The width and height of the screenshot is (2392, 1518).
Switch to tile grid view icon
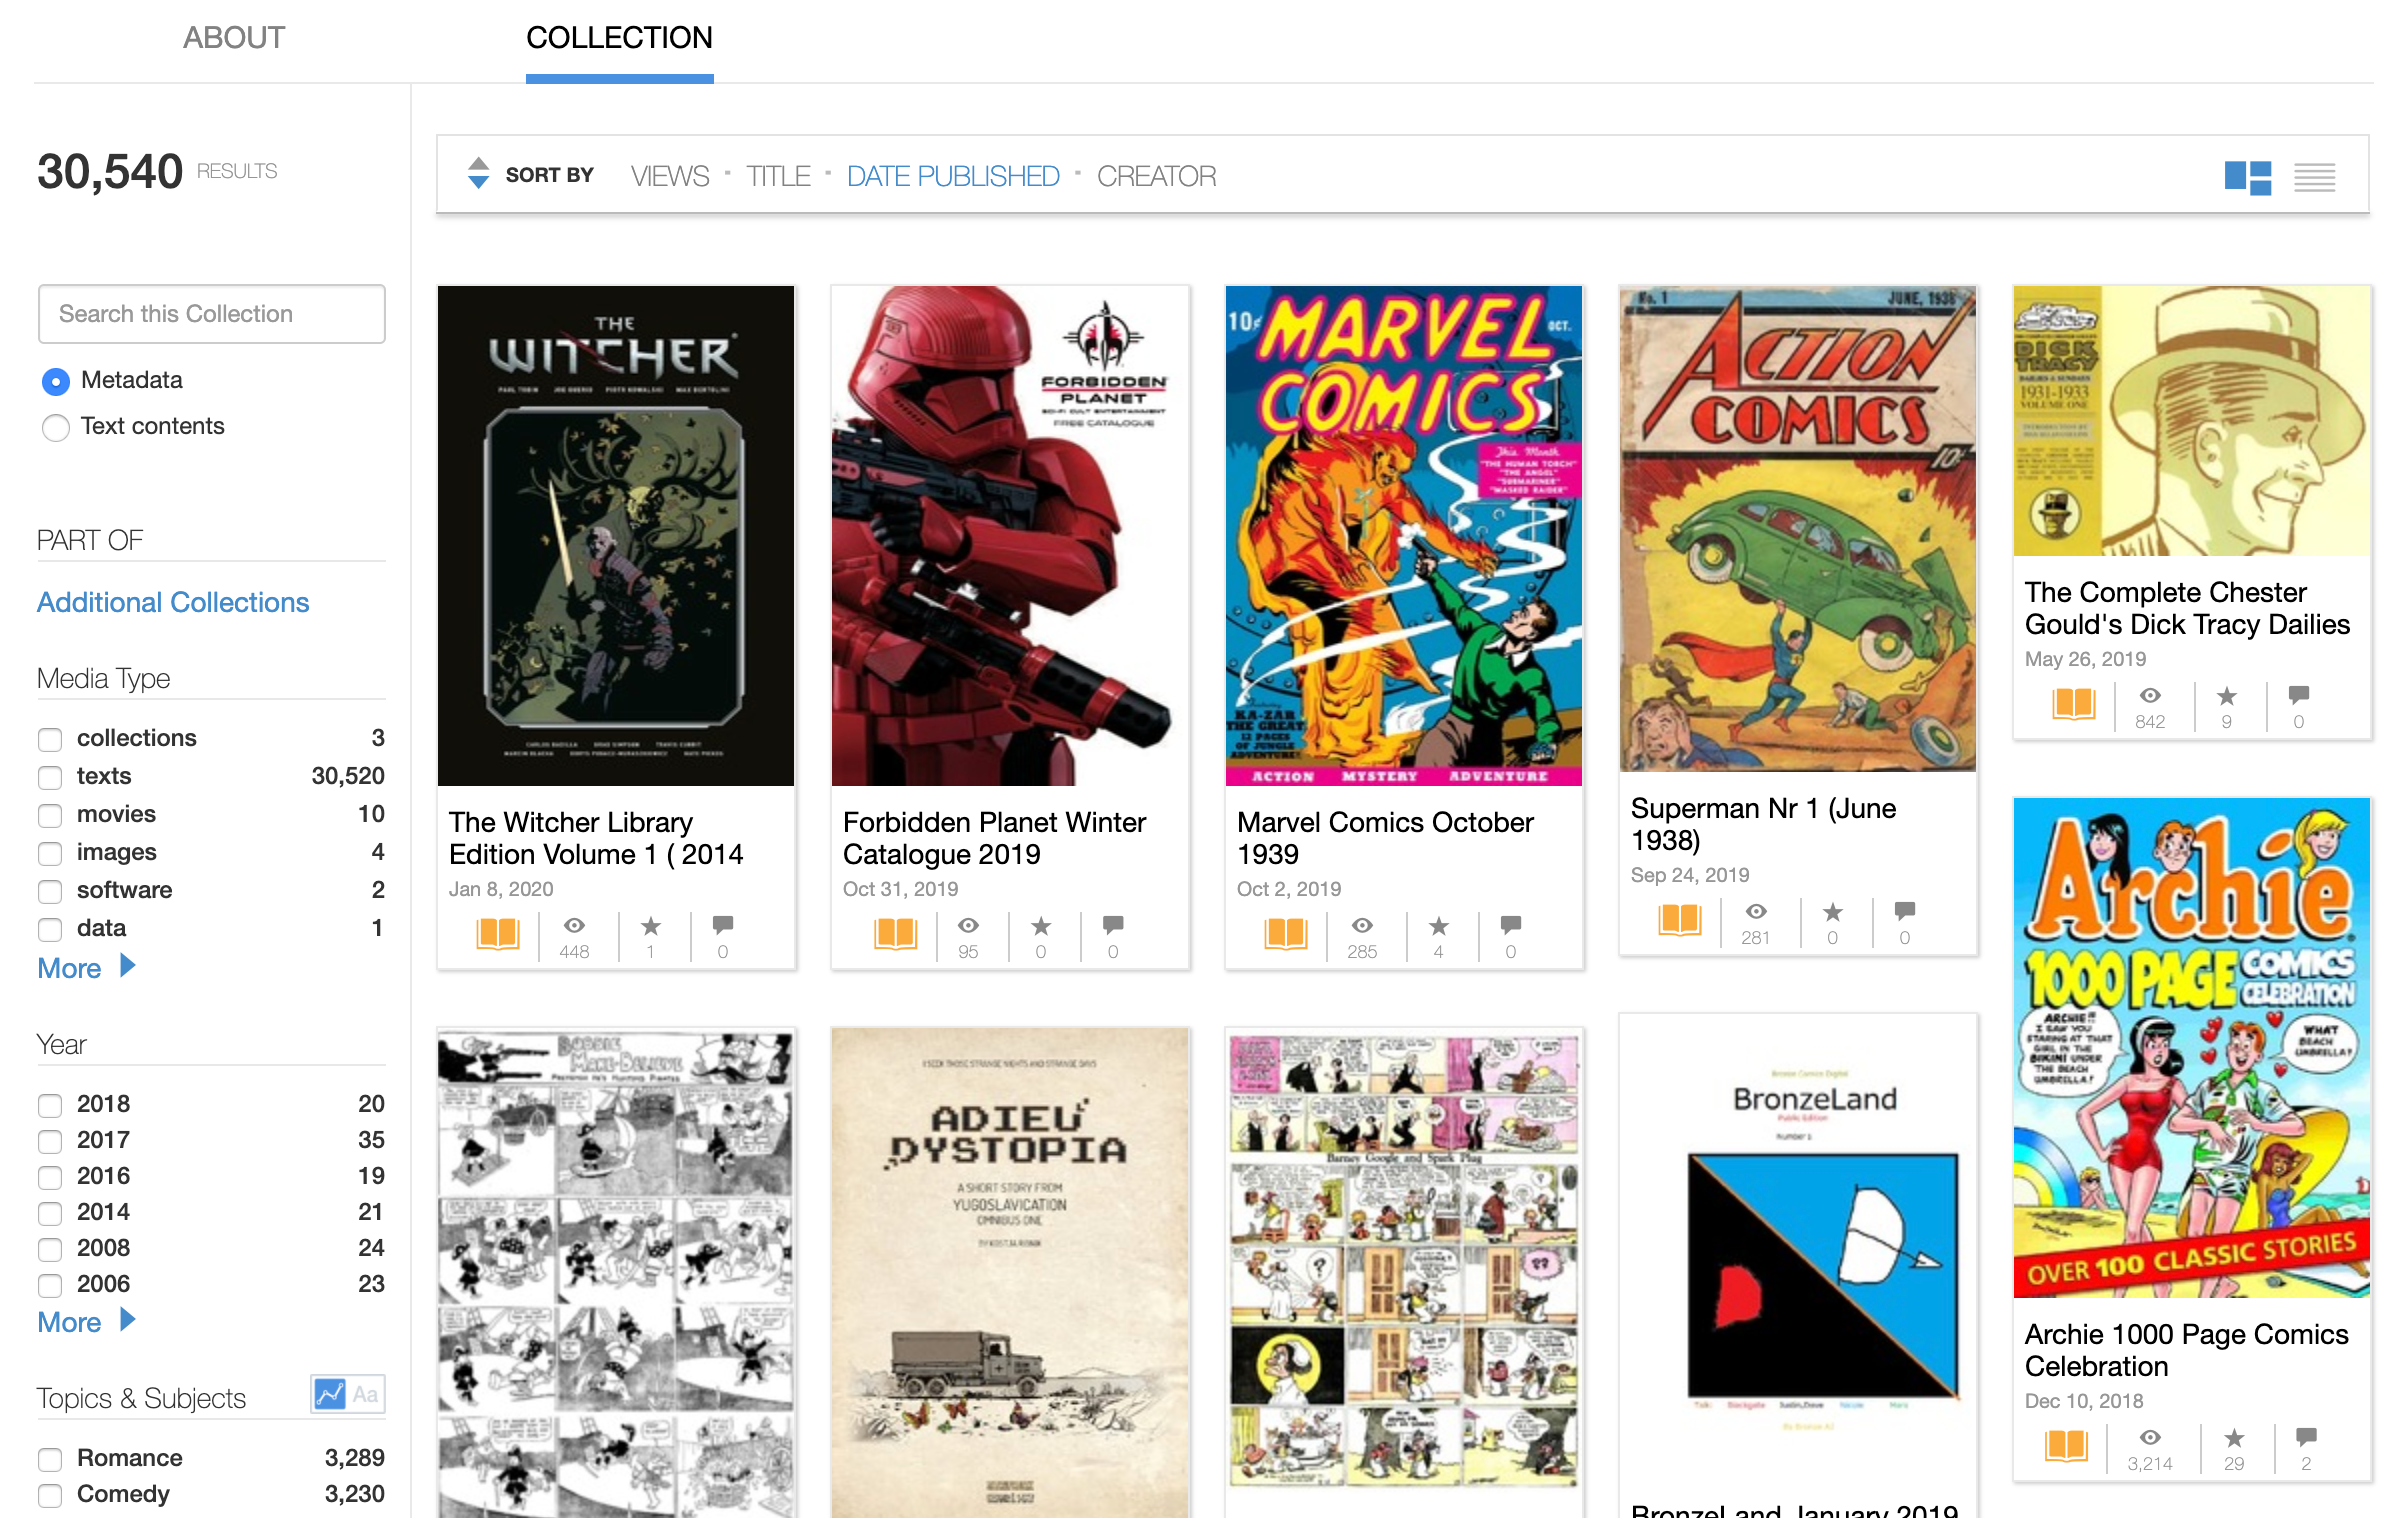tap(2247, 177)
